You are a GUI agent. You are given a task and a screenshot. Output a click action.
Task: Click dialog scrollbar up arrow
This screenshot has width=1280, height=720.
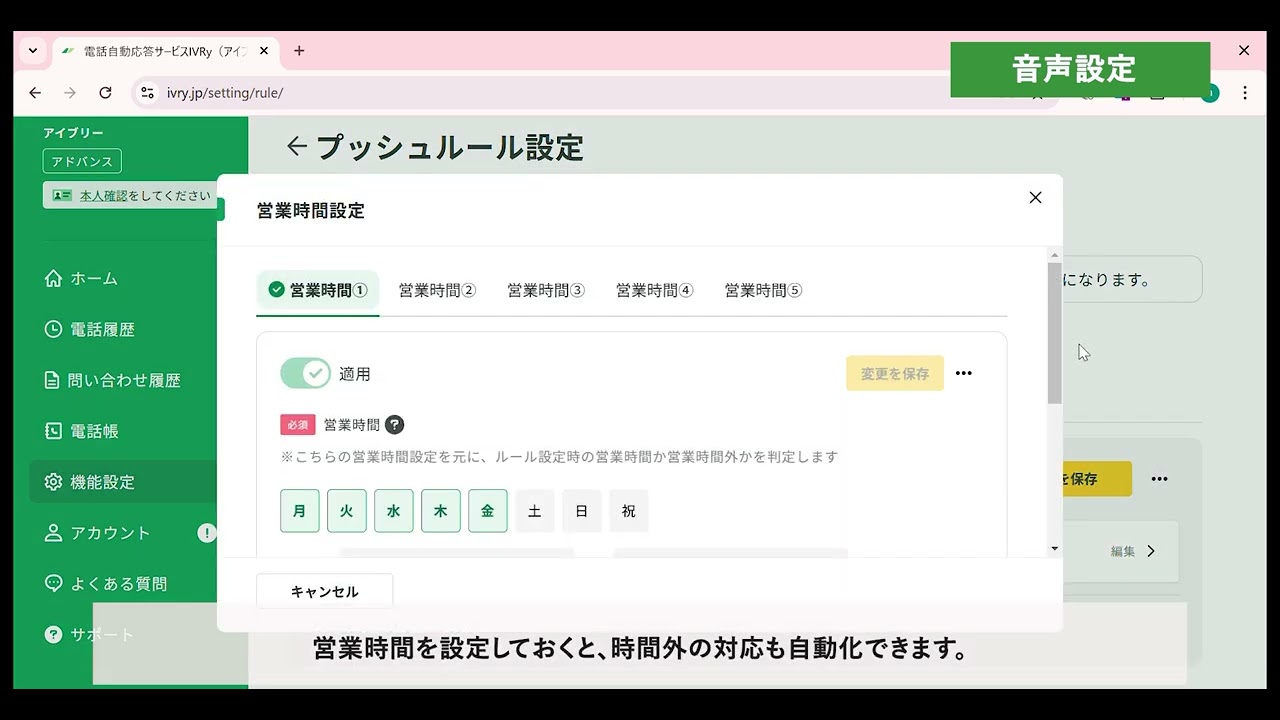(1055, 255)
